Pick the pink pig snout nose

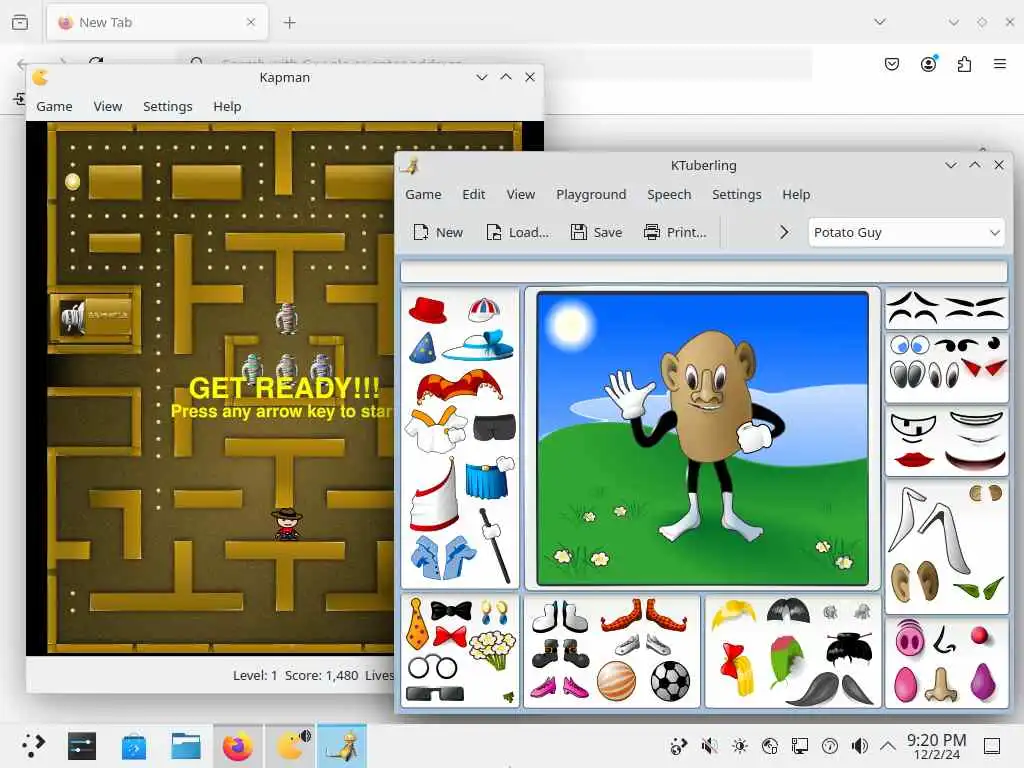point(910,637)
